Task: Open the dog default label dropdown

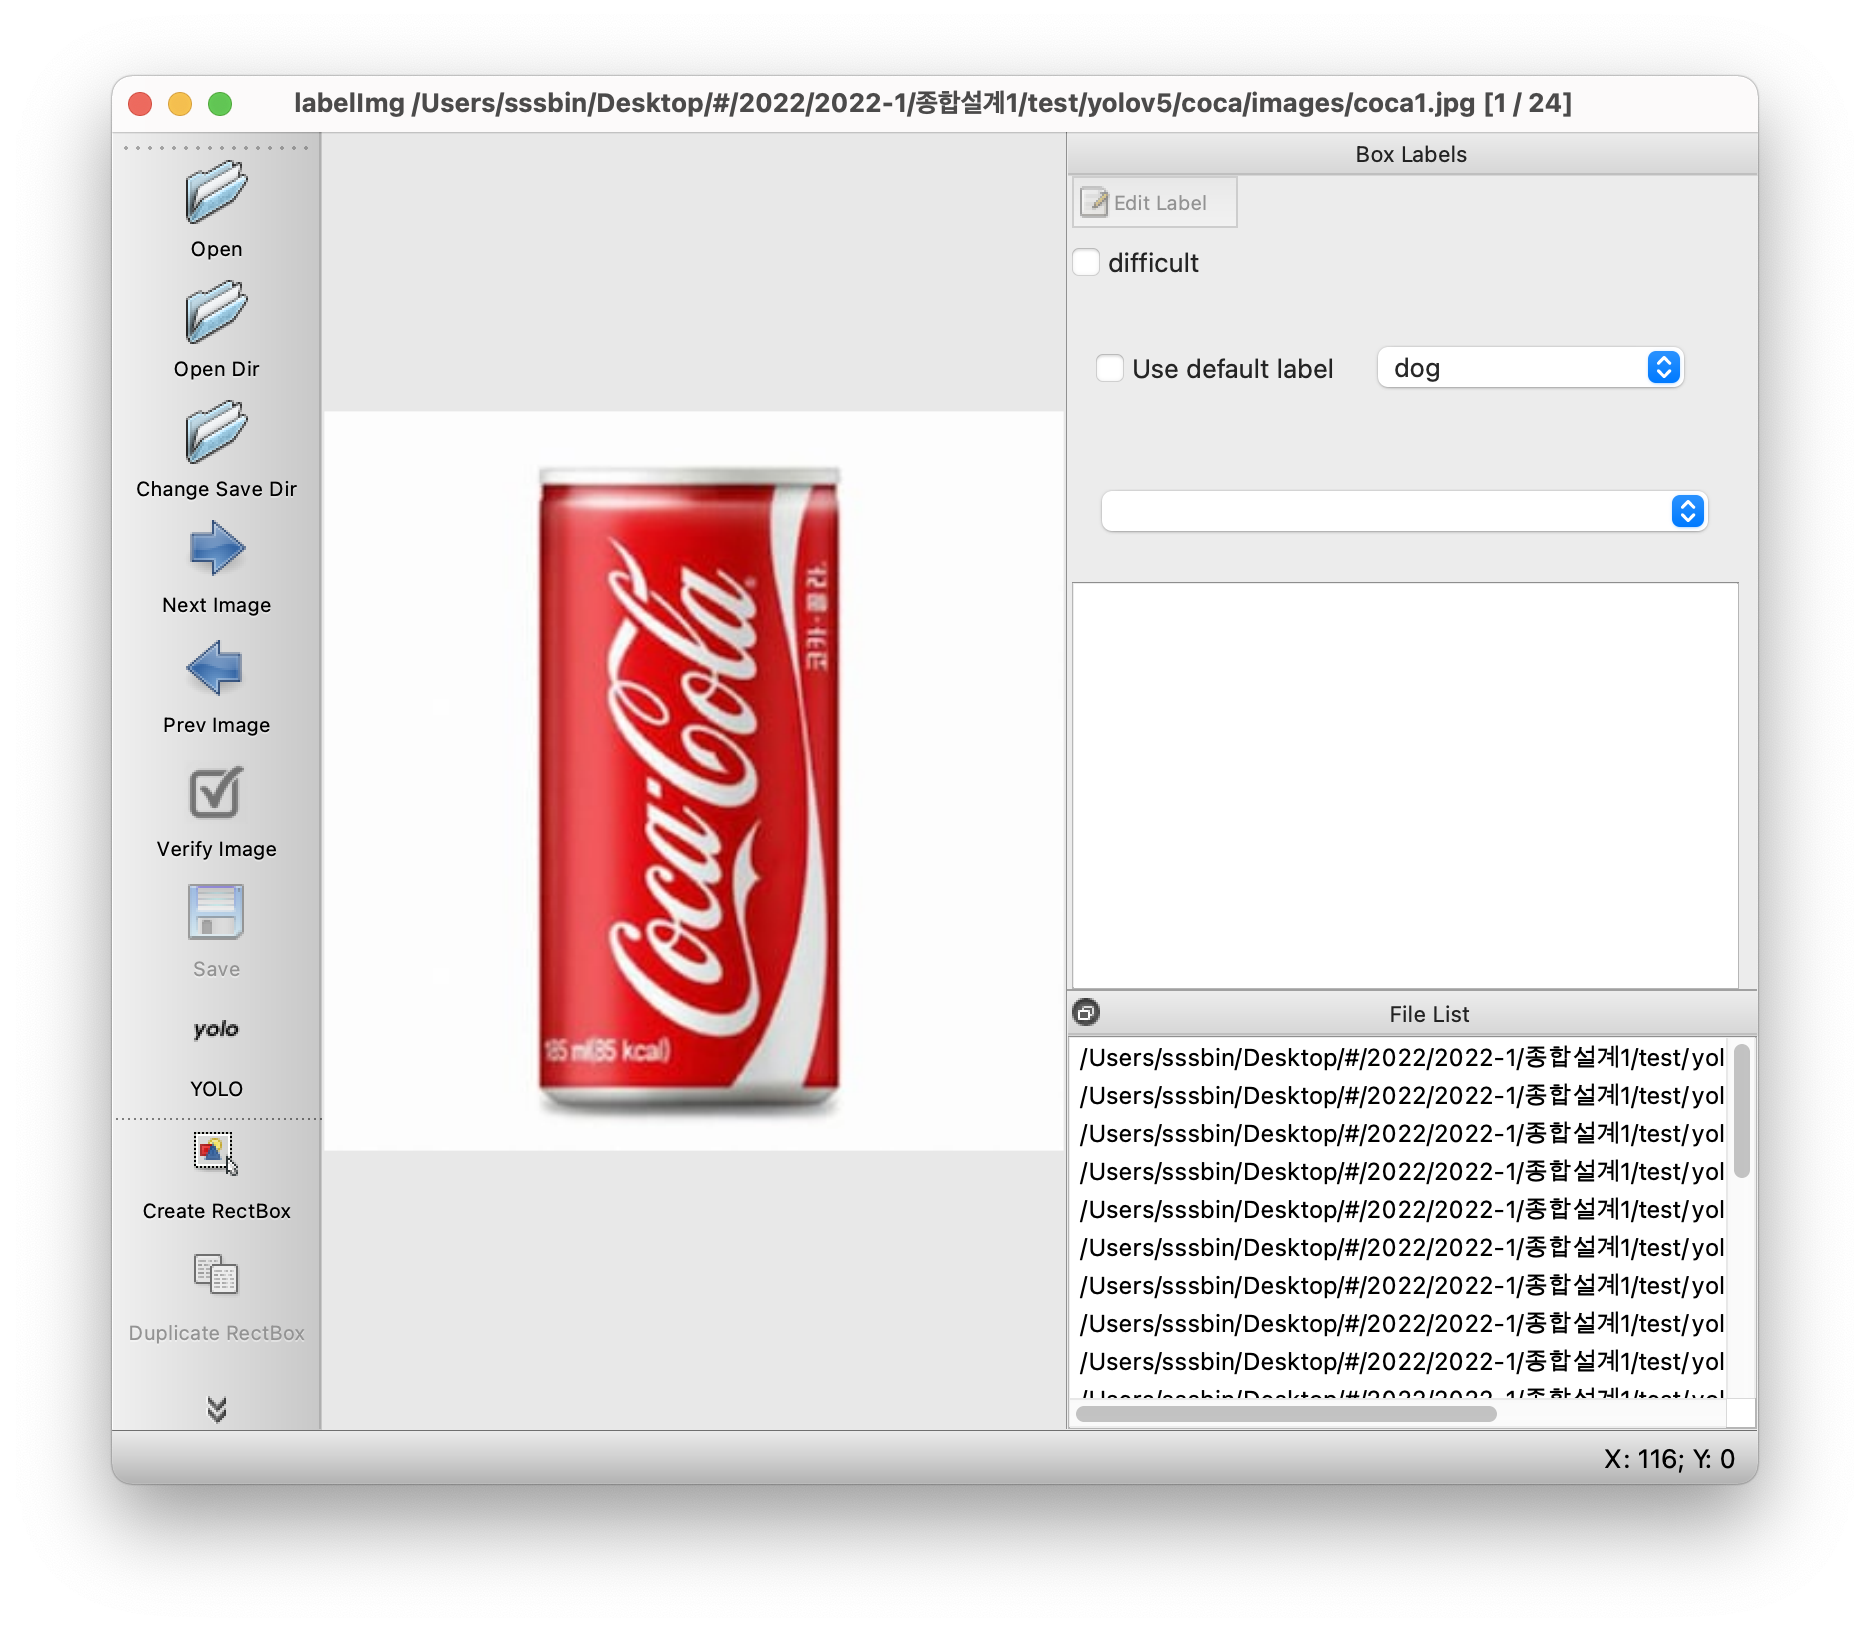Action: click(1530, 368)
